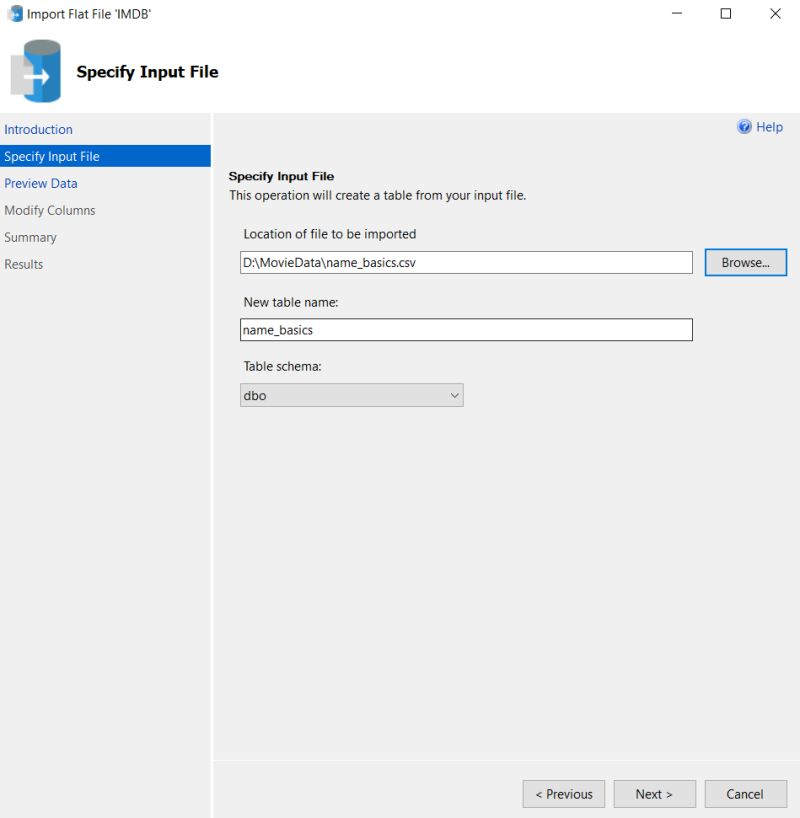Click the Table schema dropdown chevron arrow
The image size is (800, 818).
[455, 395]
